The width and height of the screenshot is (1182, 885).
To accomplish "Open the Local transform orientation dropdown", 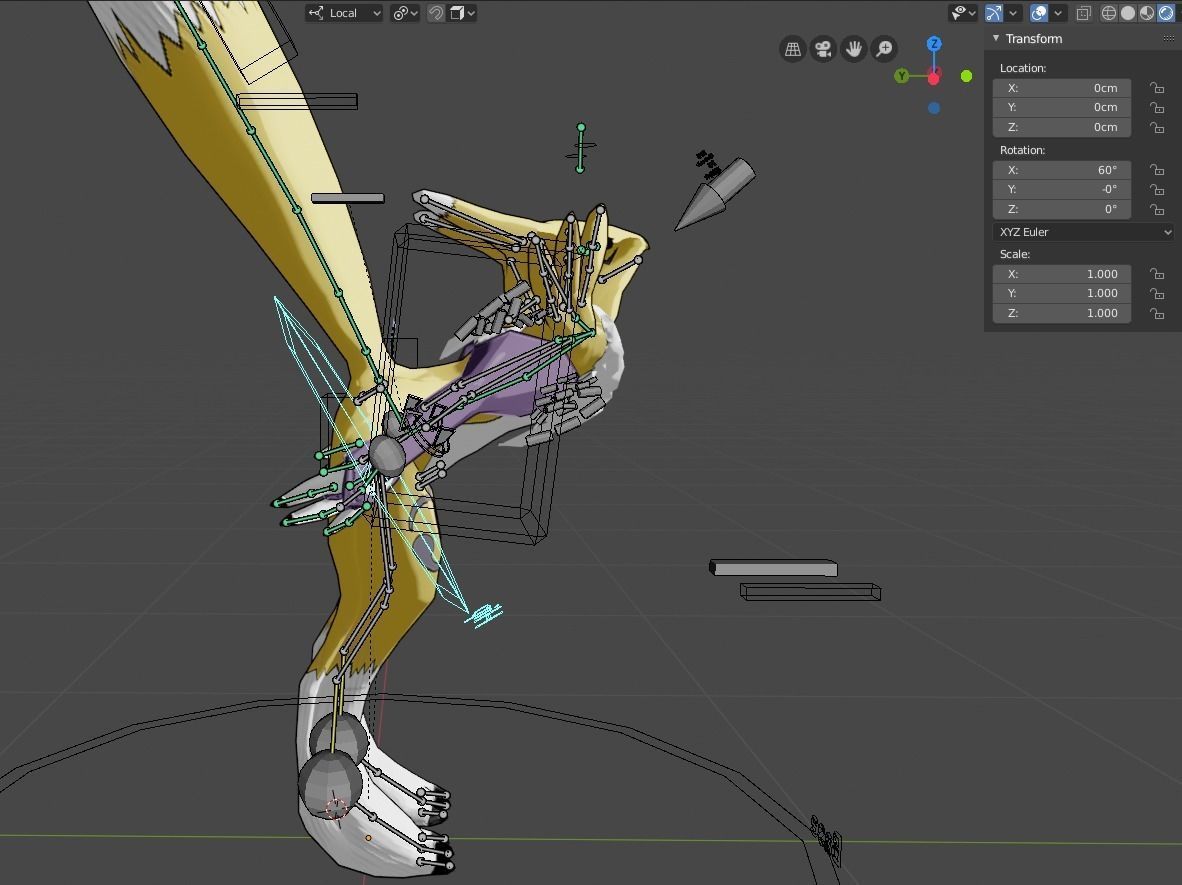I will tap(344, 13).
